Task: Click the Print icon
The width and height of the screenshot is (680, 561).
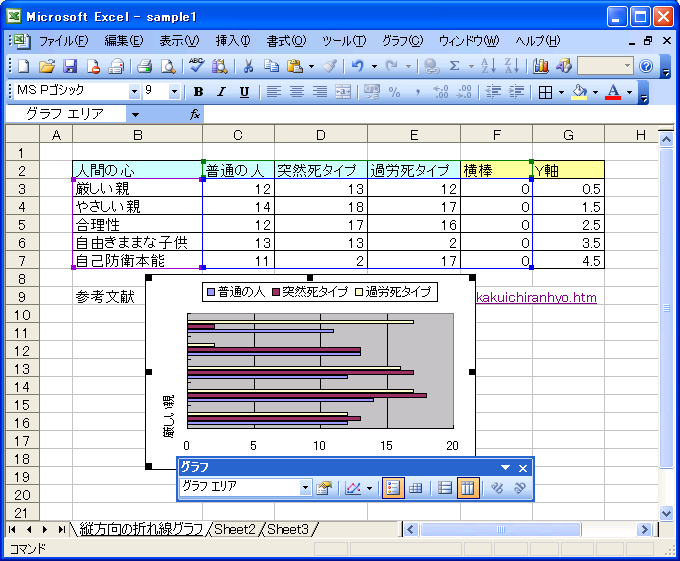Action: tap(144, 66)
